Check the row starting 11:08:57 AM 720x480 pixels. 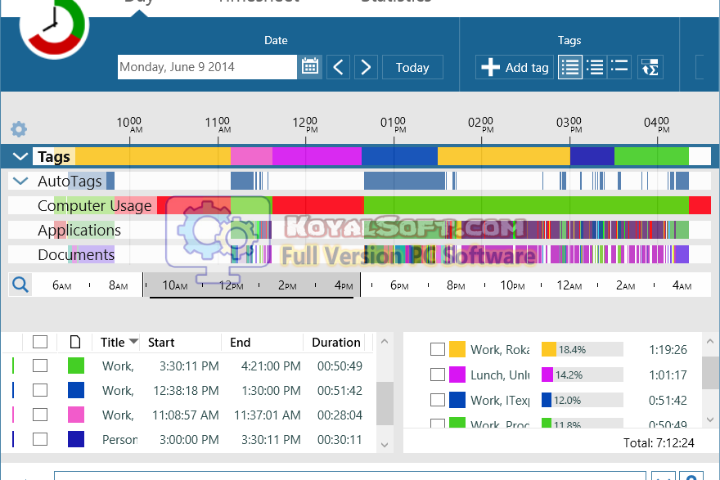tap(40, 415)
